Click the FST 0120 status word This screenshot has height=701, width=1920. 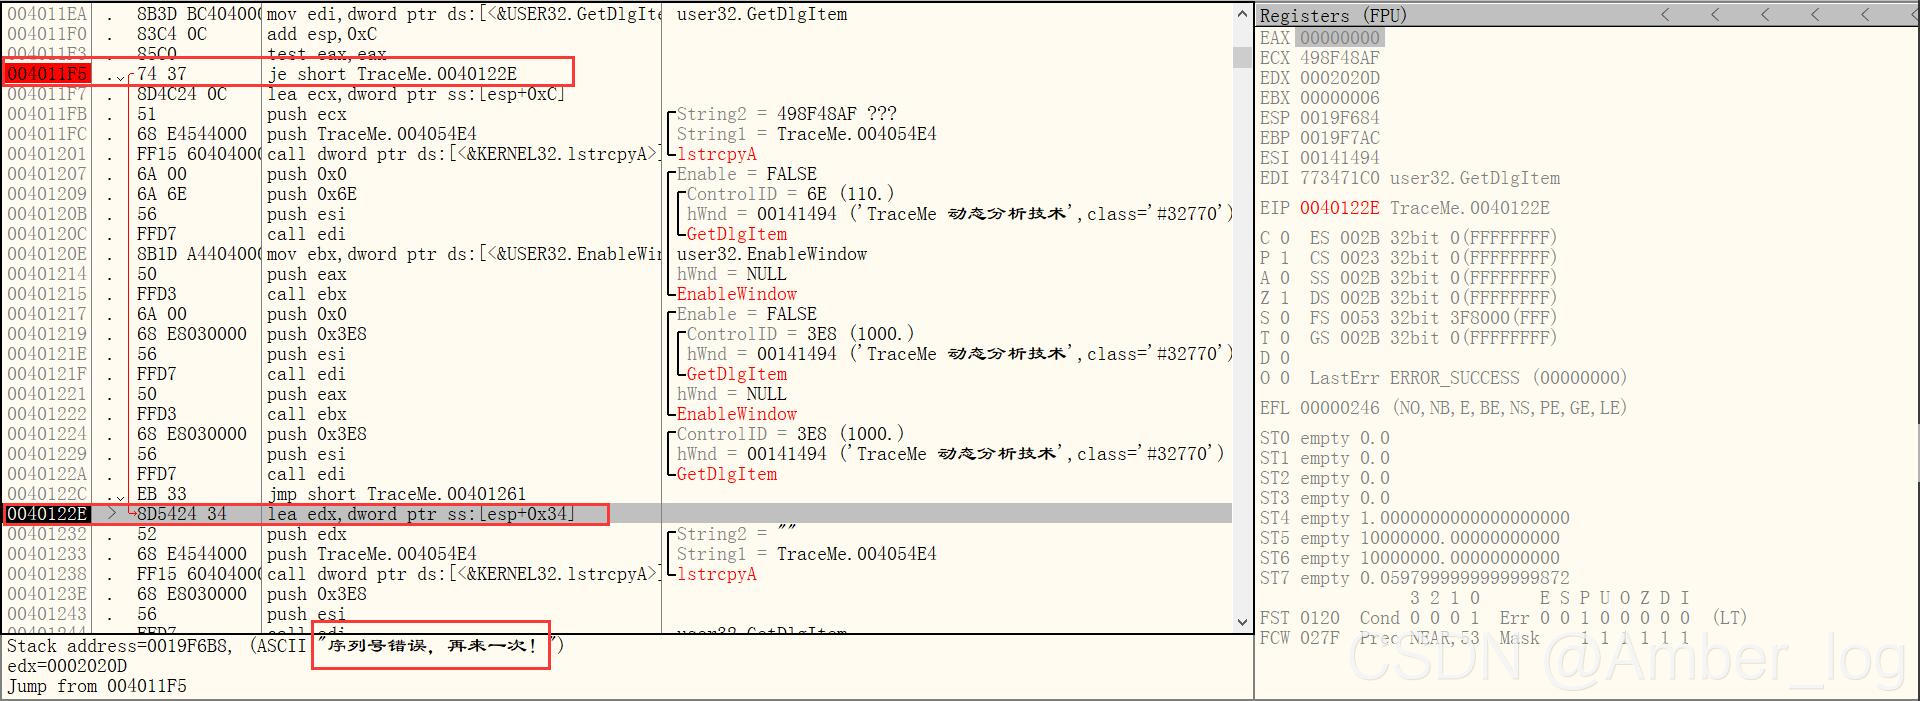coord(1300,618)
